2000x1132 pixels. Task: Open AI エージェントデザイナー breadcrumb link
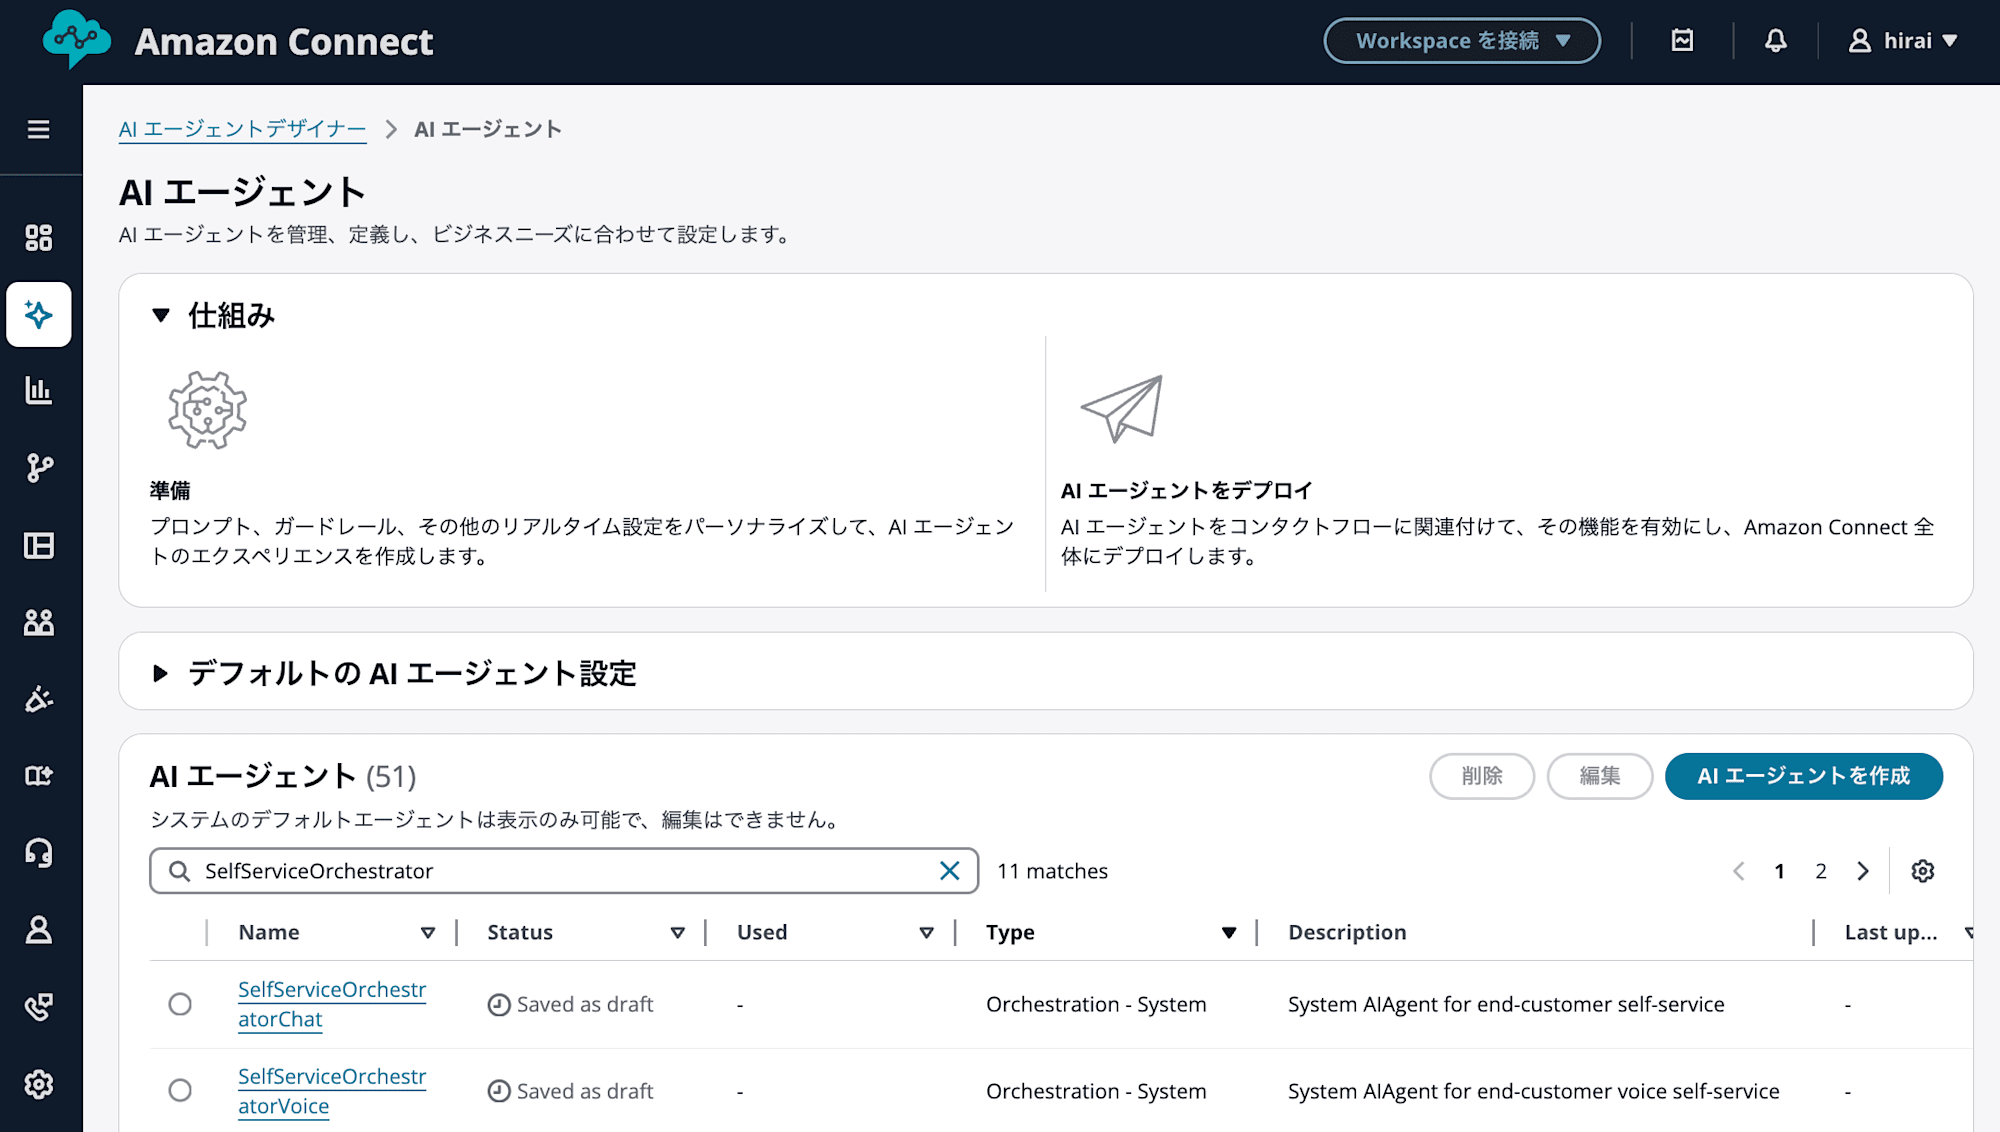coord(242,129)
